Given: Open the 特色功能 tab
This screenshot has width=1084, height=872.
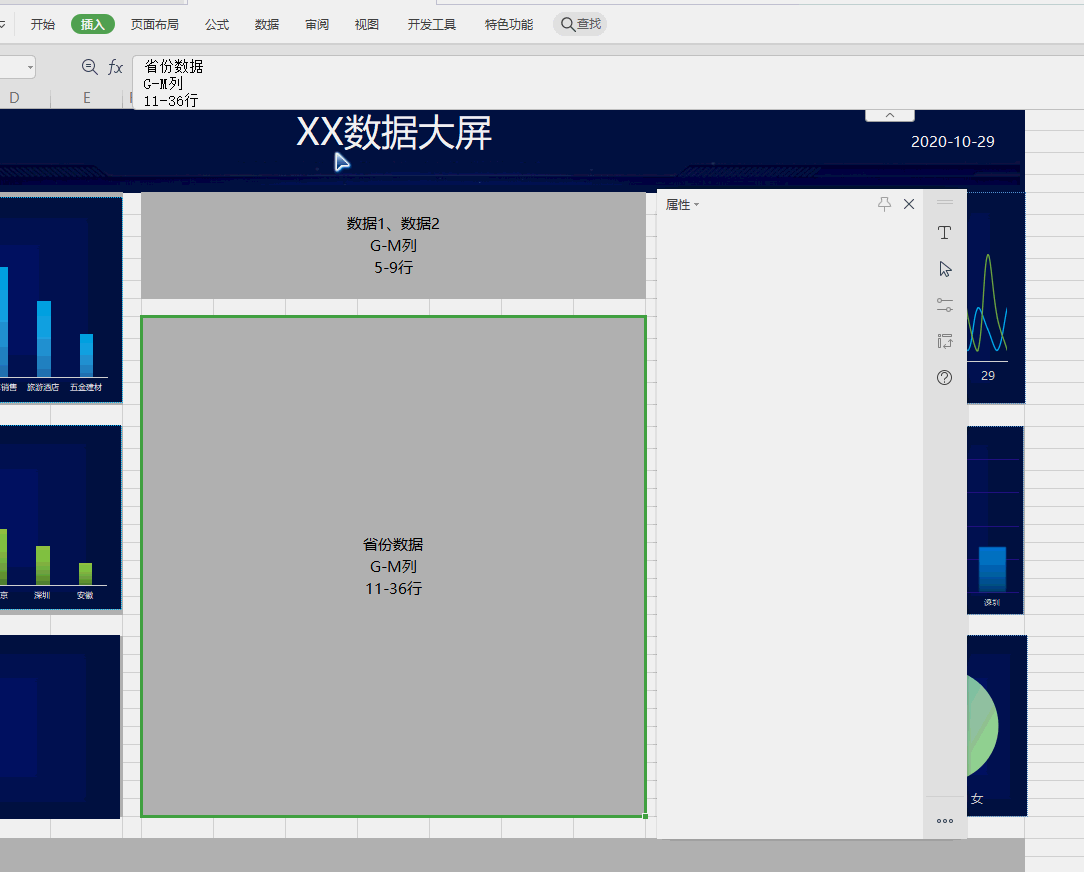Looking at the screenshot, I should click(x=509, y=25).
